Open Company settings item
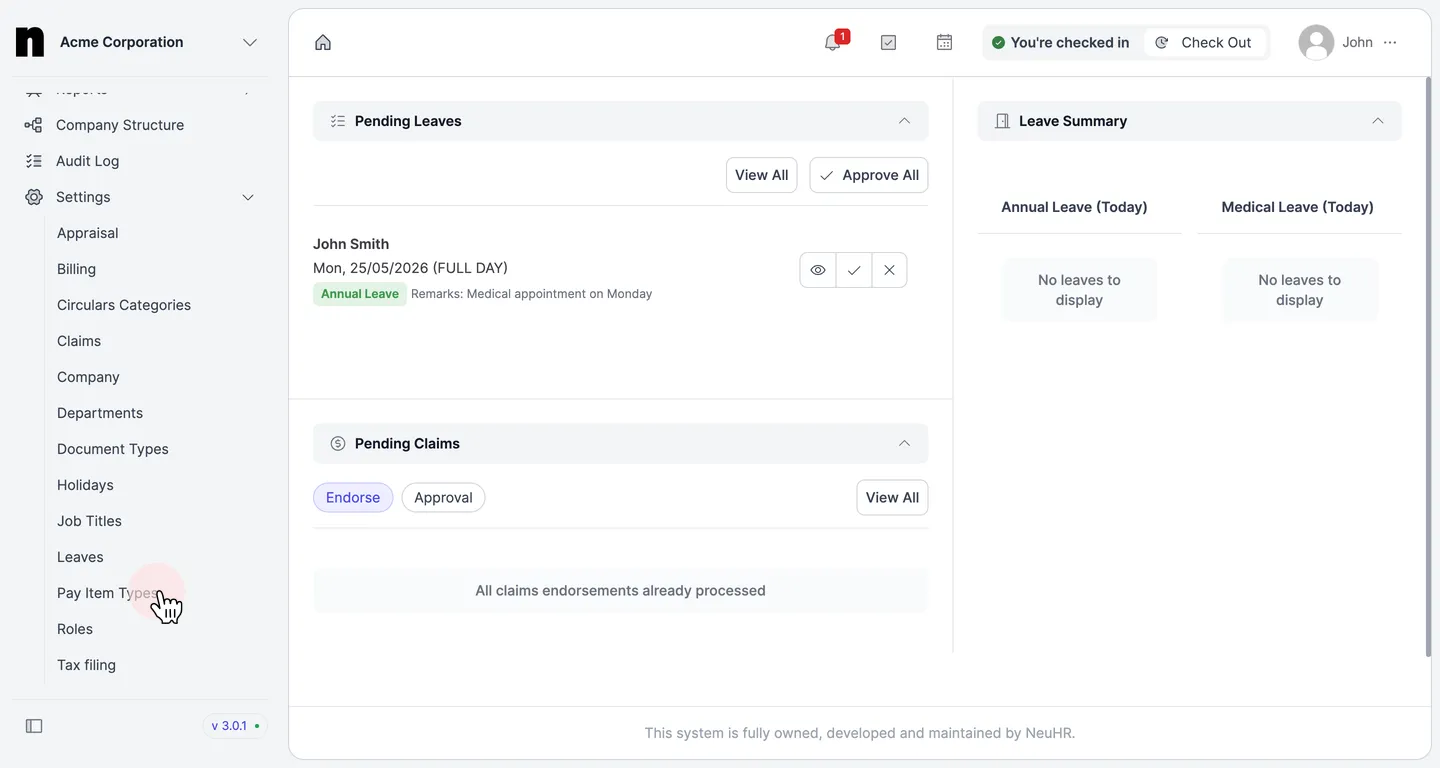The image size is (1440, 768). coord(88,377)
